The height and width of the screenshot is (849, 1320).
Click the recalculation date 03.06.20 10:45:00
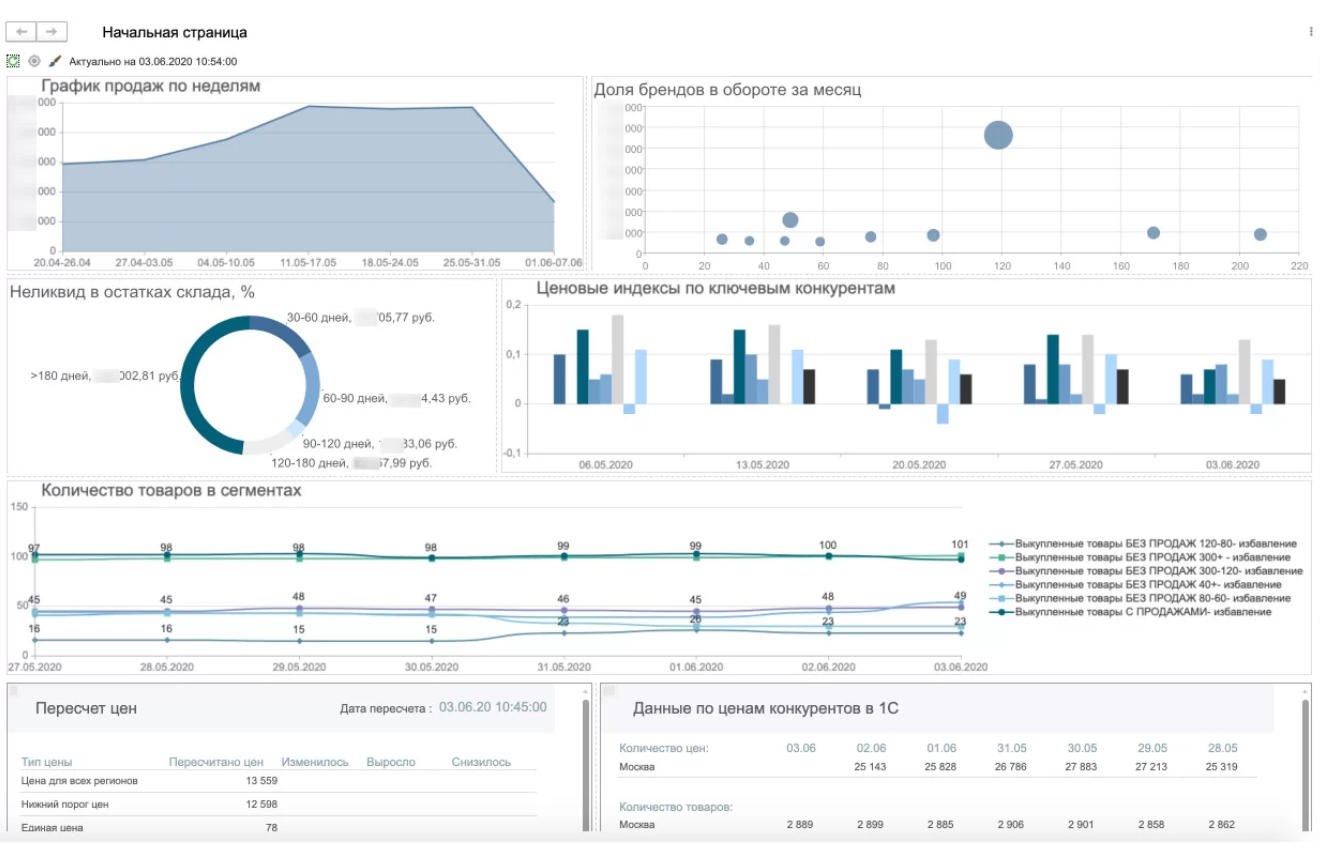click(493, 707)
